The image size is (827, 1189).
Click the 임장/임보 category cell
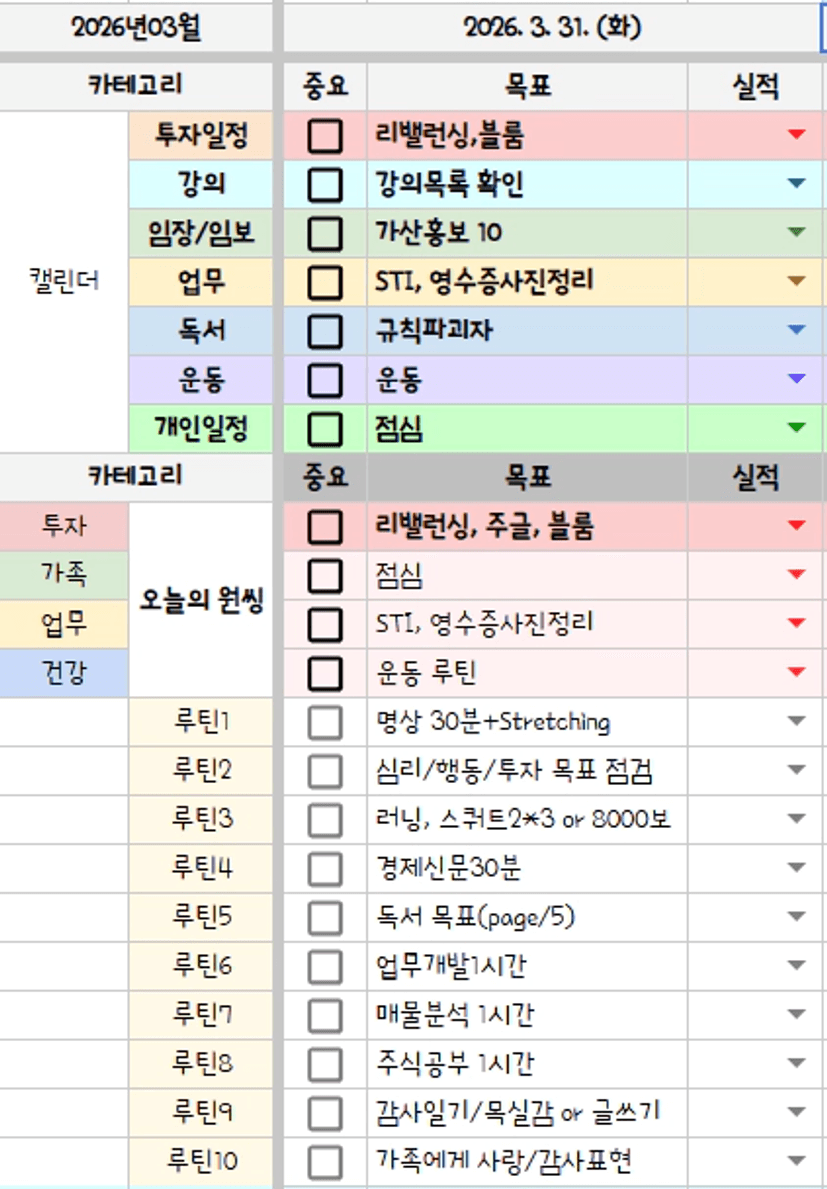pos(201,233)
